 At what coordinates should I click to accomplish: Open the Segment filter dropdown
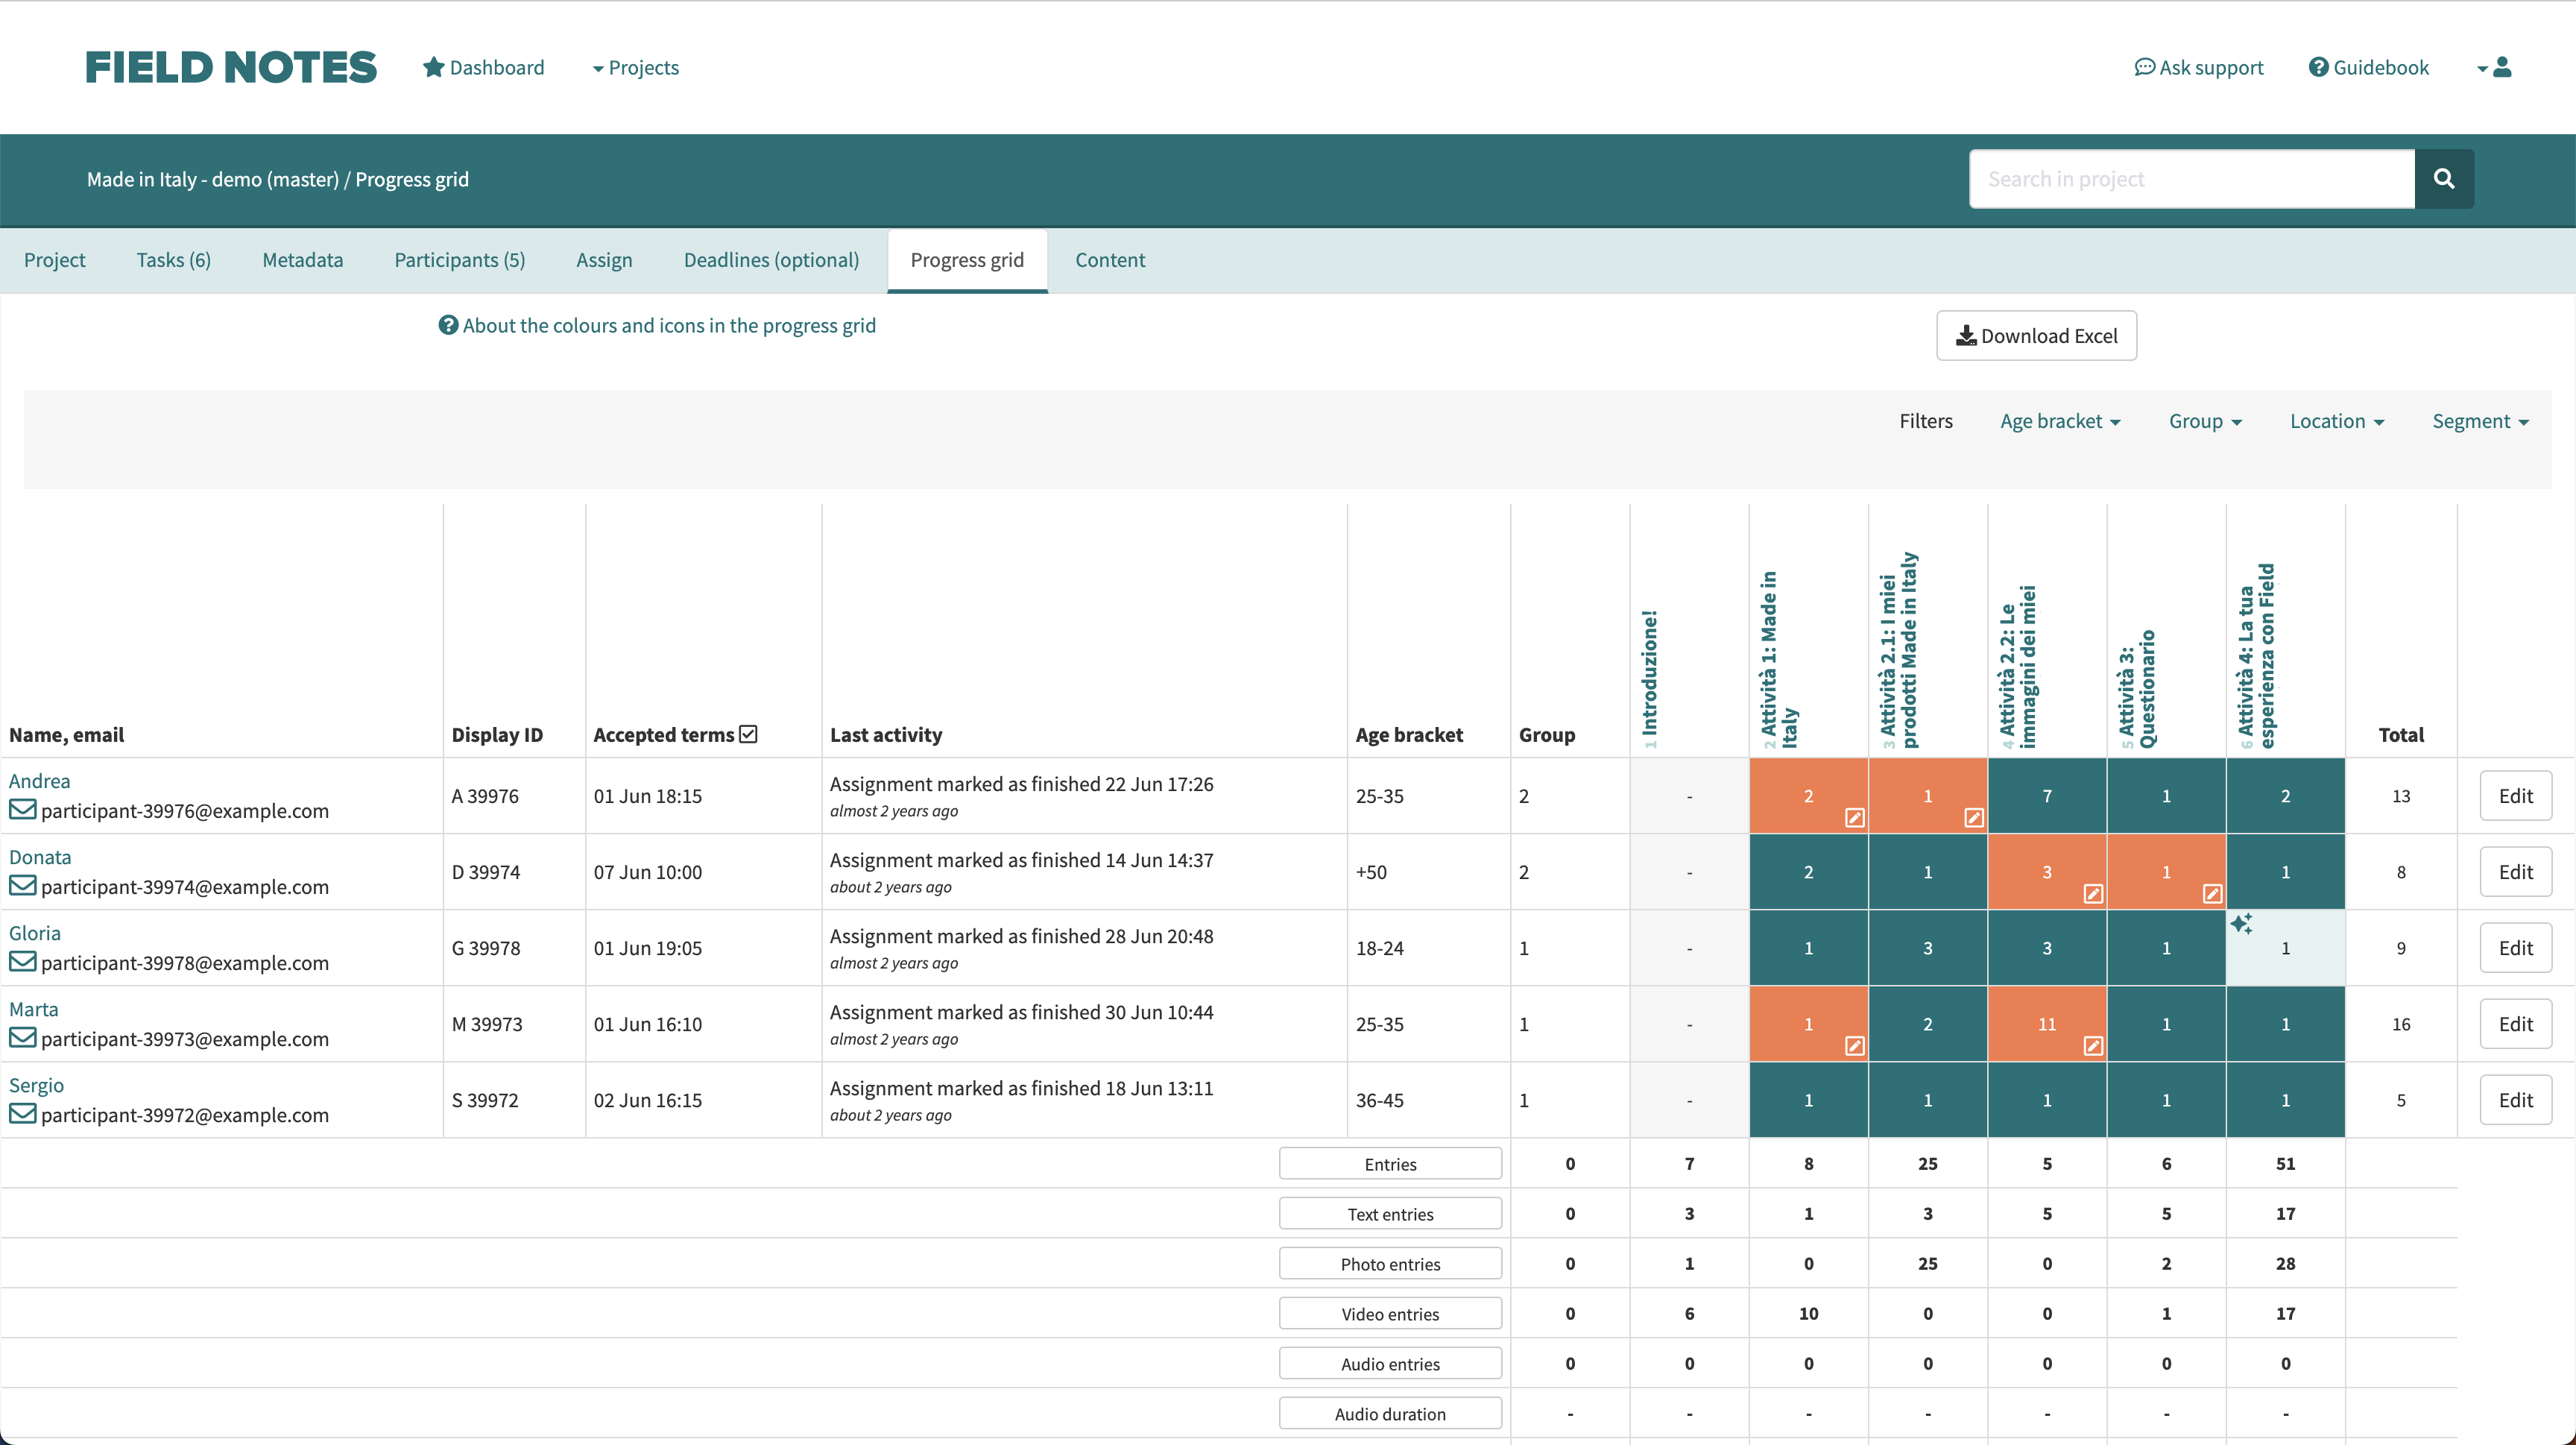tap(2480, 421)
